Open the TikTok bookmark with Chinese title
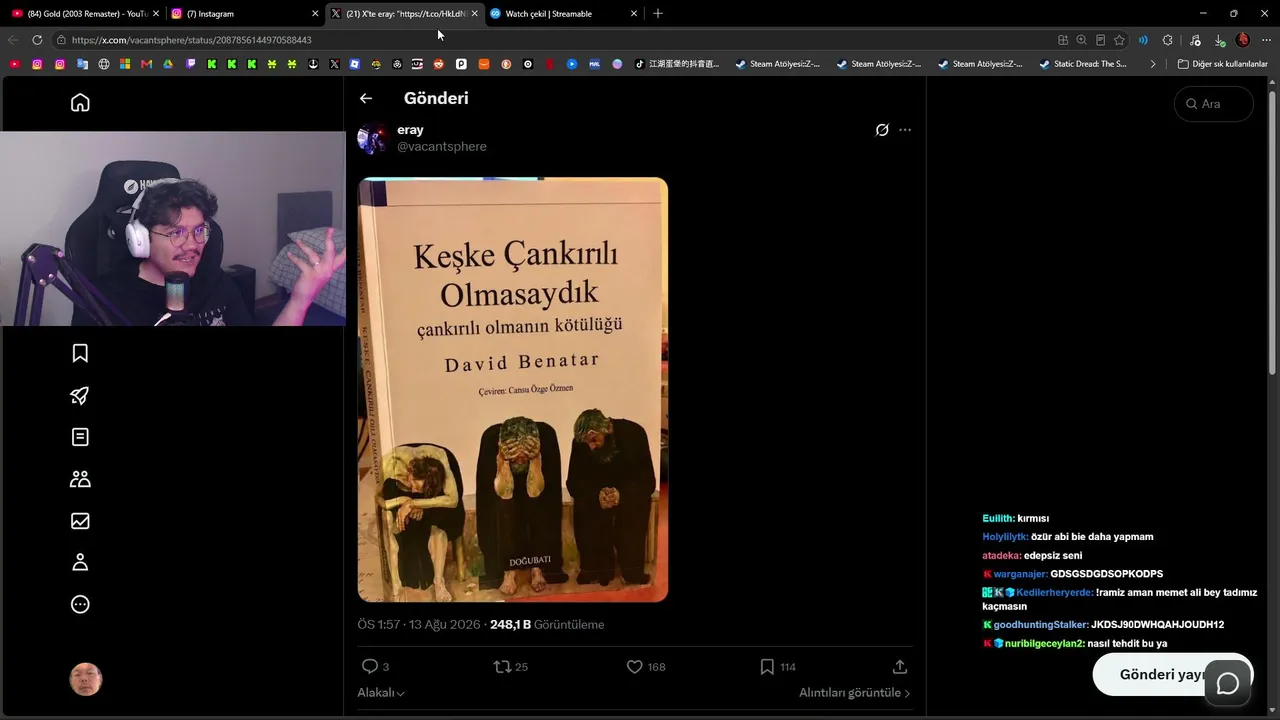Screen dimensions: 1280x720 point(676,64)
